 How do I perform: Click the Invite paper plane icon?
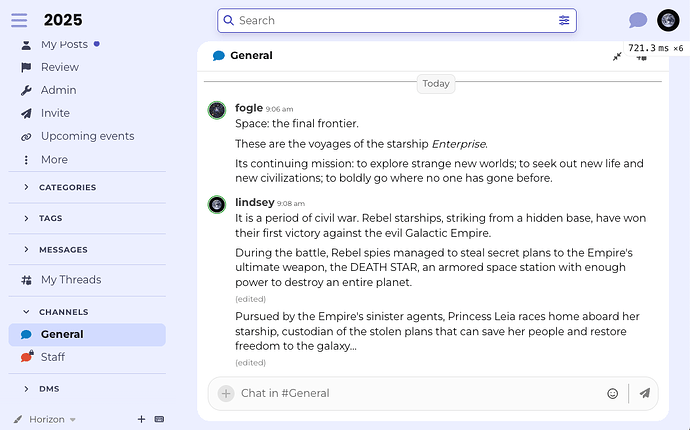pyautogui.click(x=26, y=113)
